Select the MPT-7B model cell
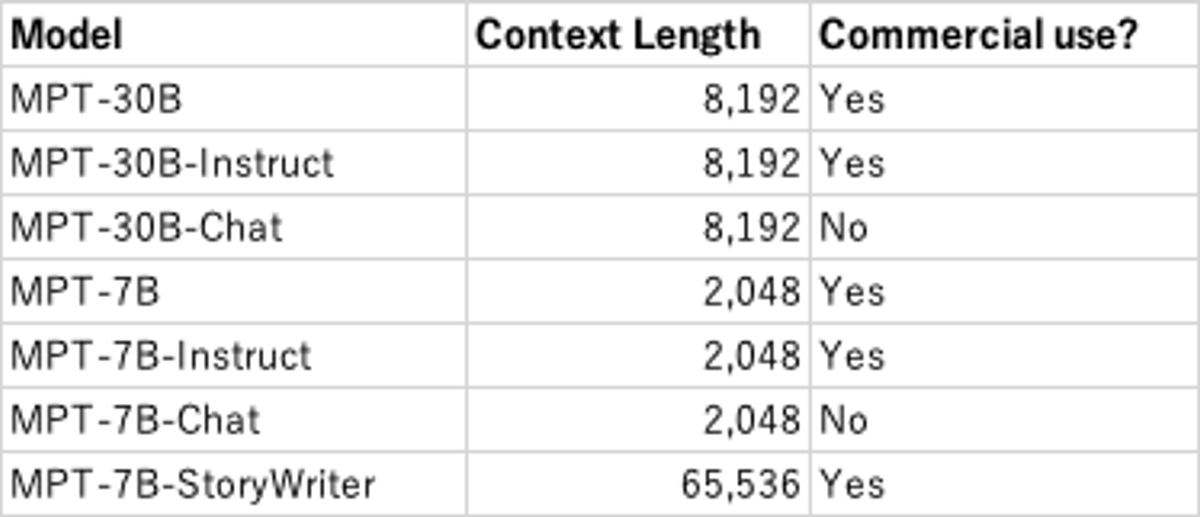 click(234, 291)
